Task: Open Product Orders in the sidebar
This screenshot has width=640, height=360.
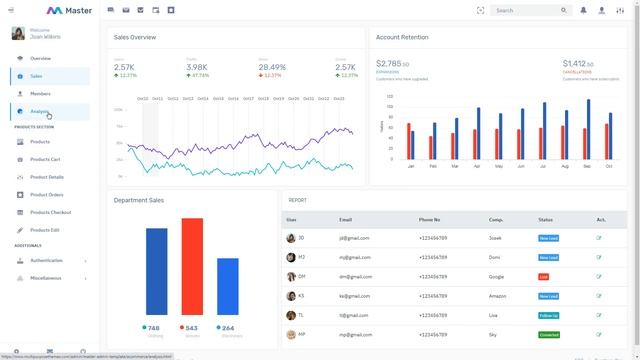Action: pos(50,195)
